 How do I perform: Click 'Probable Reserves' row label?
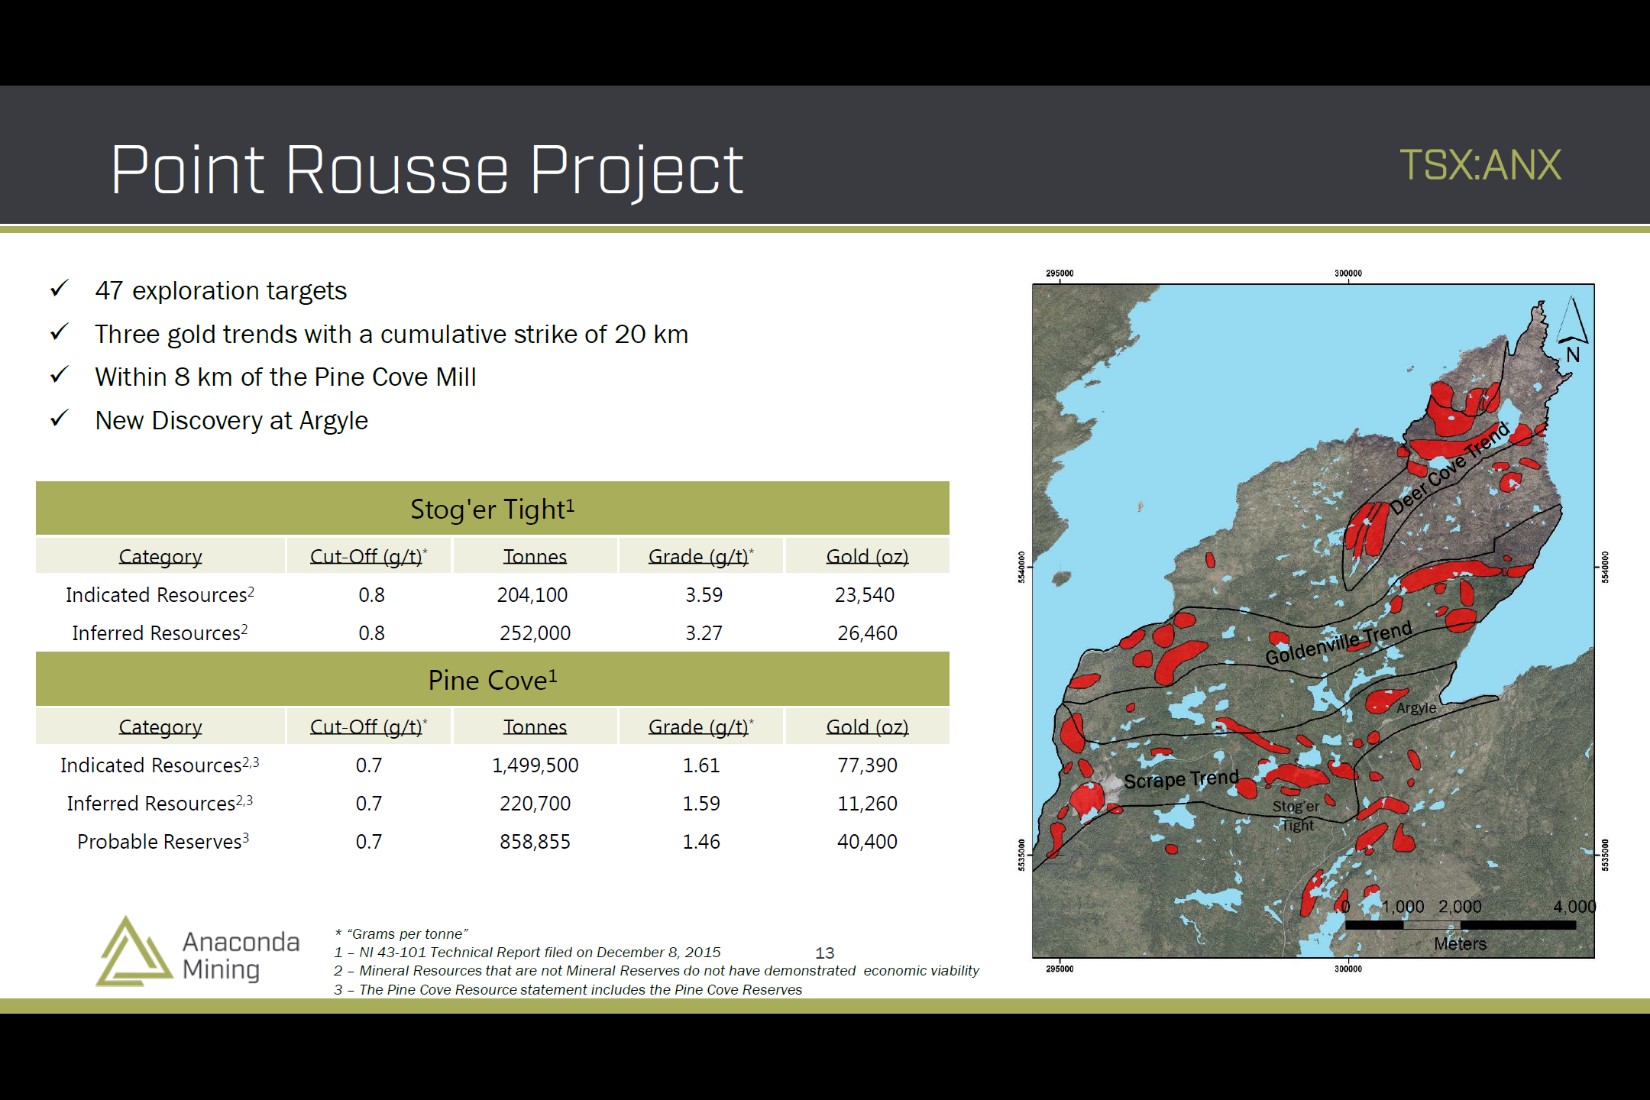pyautogui.click(x=163, y=842)
